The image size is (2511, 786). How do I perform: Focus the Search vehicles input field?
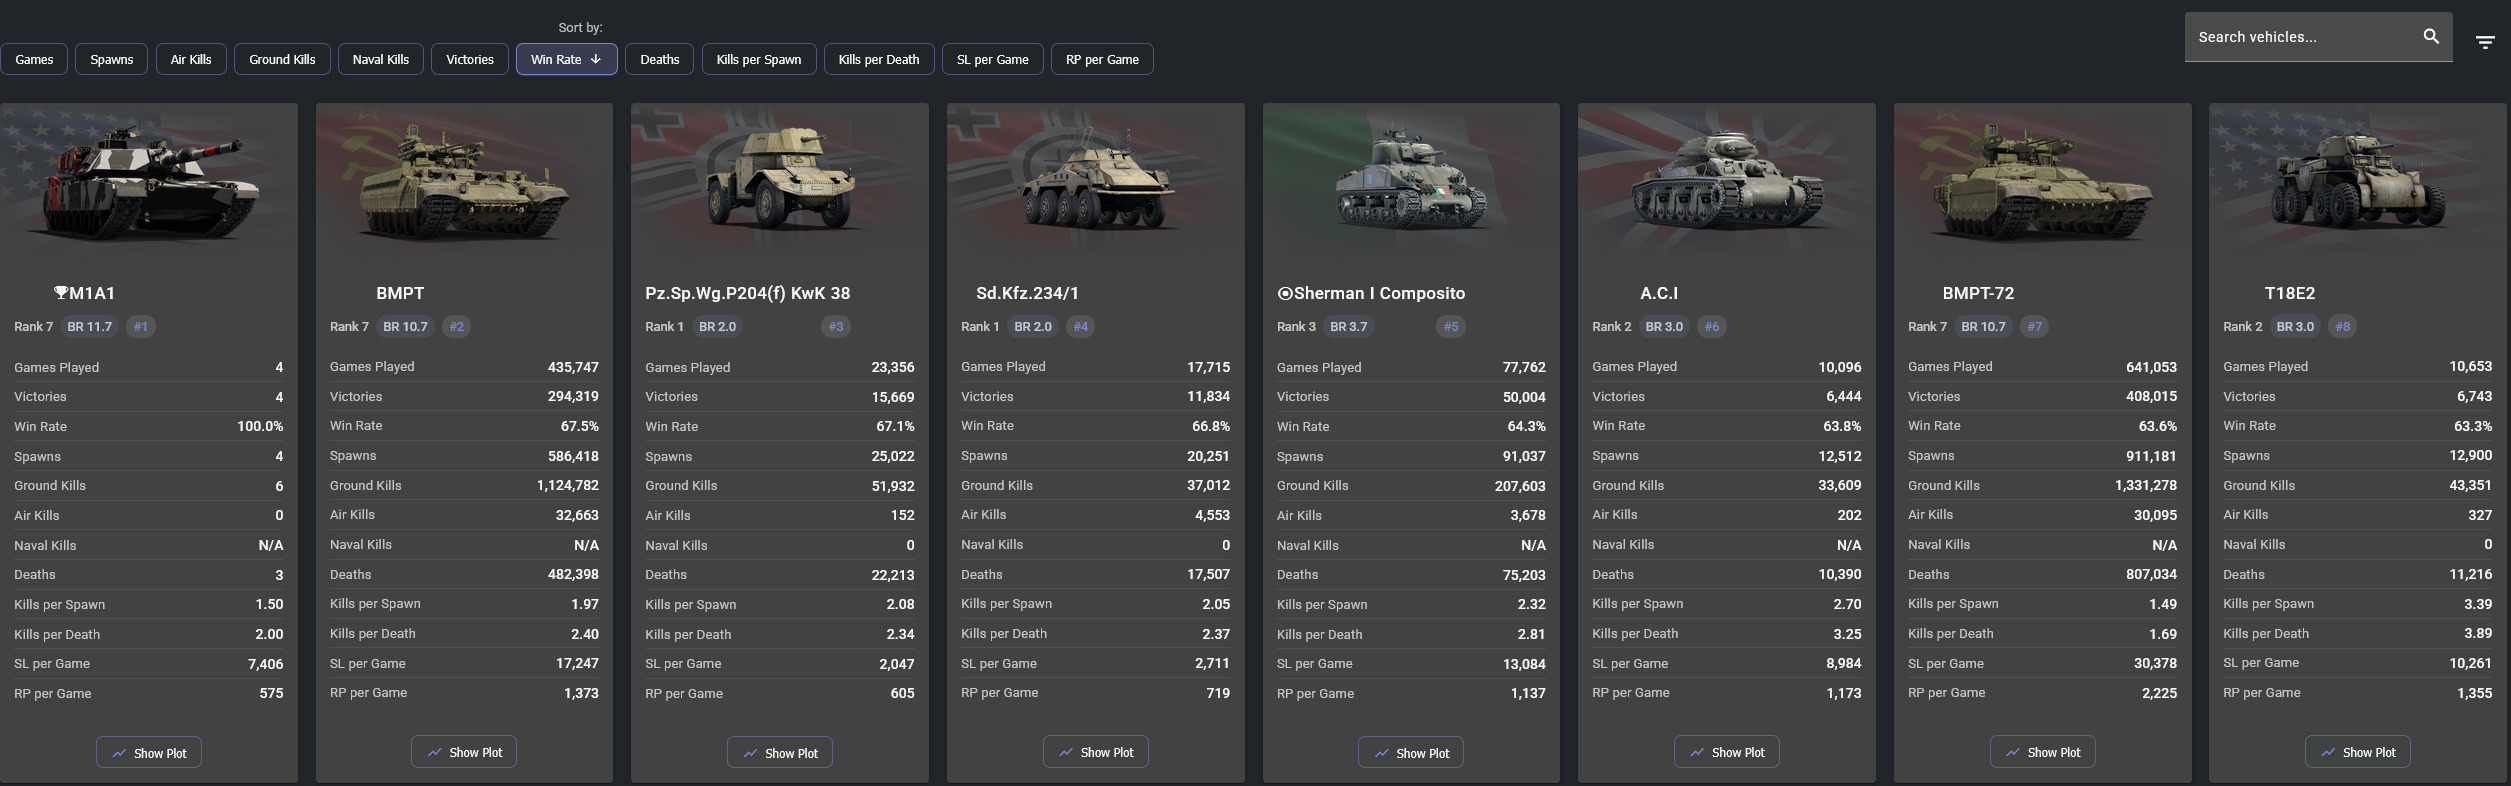2300,37
